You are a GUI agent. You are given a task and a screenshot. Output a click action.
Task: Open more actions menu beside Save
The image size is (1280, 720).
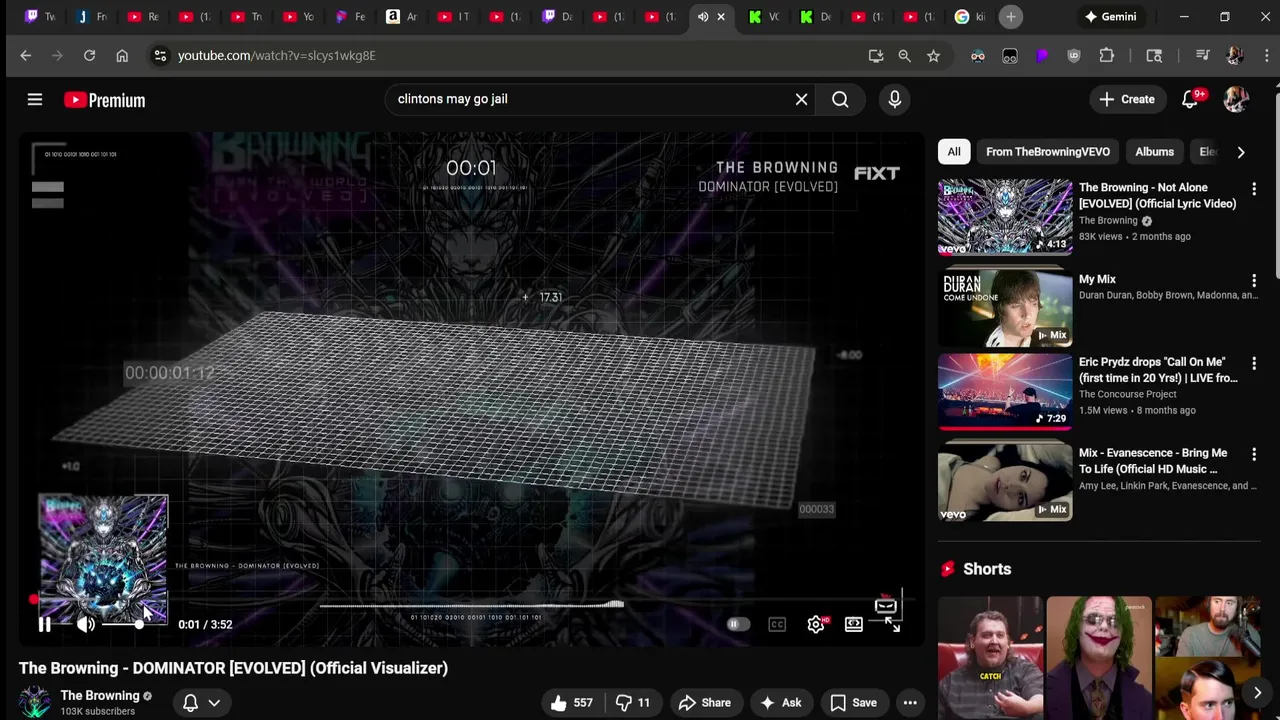[x=910, y=703]
